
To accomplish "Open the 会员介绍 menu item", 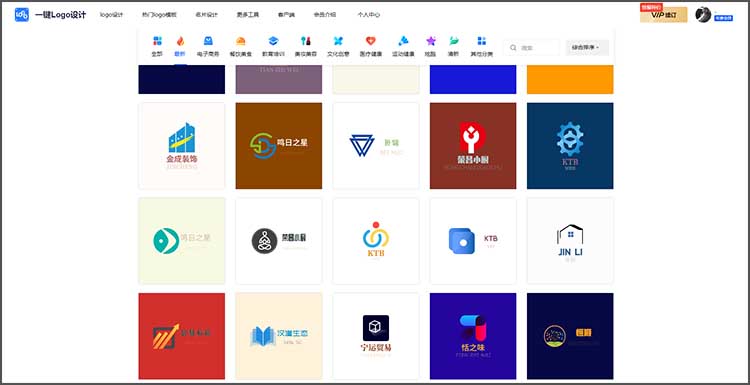I will tap(325, 15).
